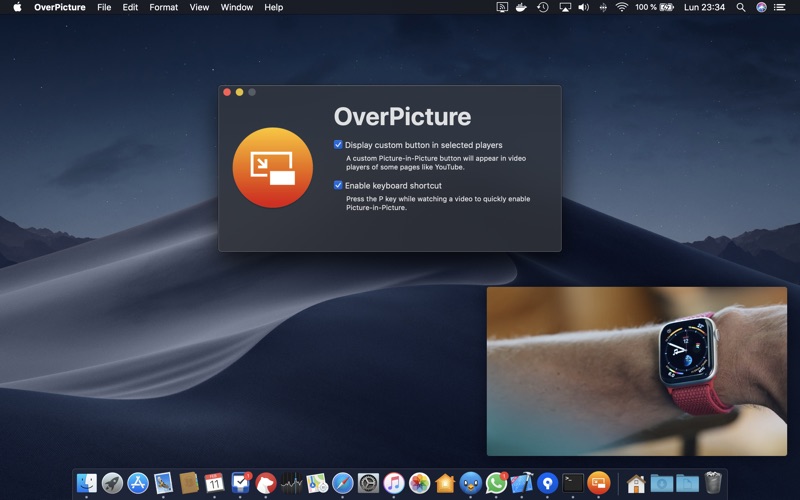Toggle Enable keyboard shortcut checkbox
Viewport: 800px width, 500px height.
point(338,185)
